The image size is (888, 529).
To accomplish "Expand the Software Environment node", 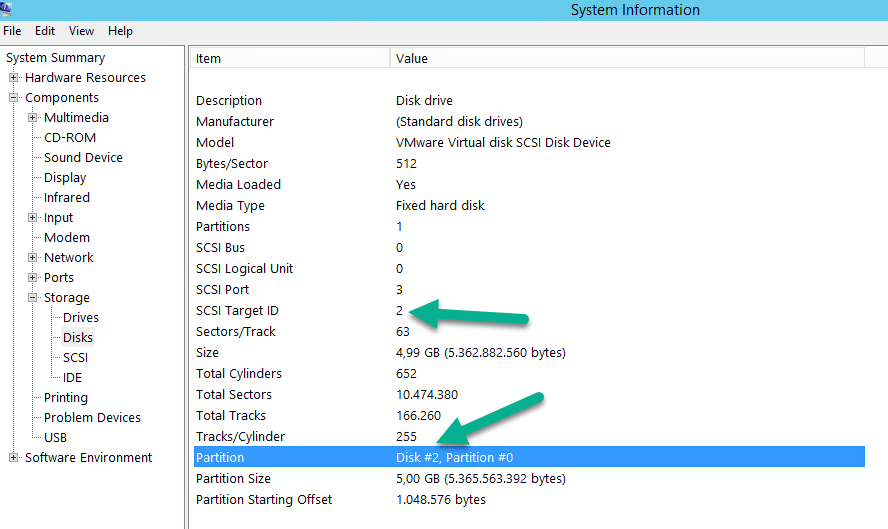I will click(x=14, y=458).
